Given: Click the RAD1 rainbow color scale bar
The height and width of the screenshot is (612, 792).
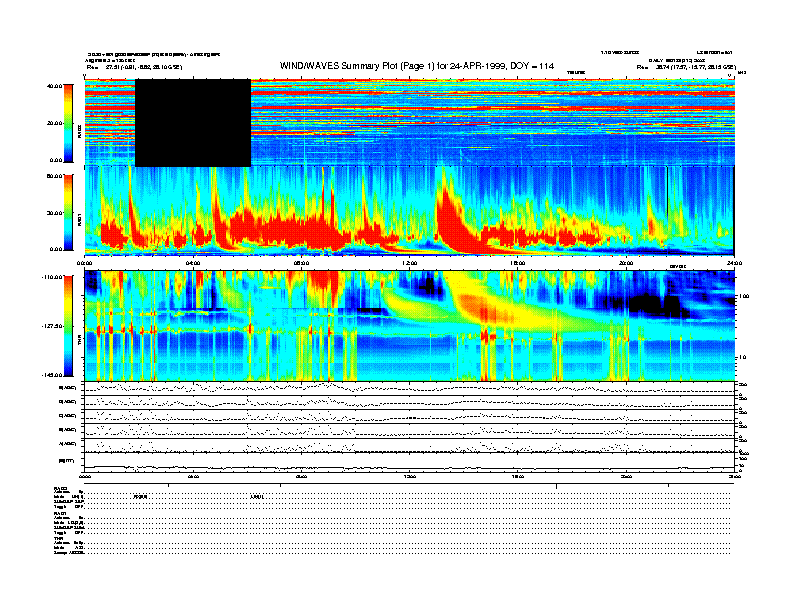Looking at the screenshot, I should 68,212.
